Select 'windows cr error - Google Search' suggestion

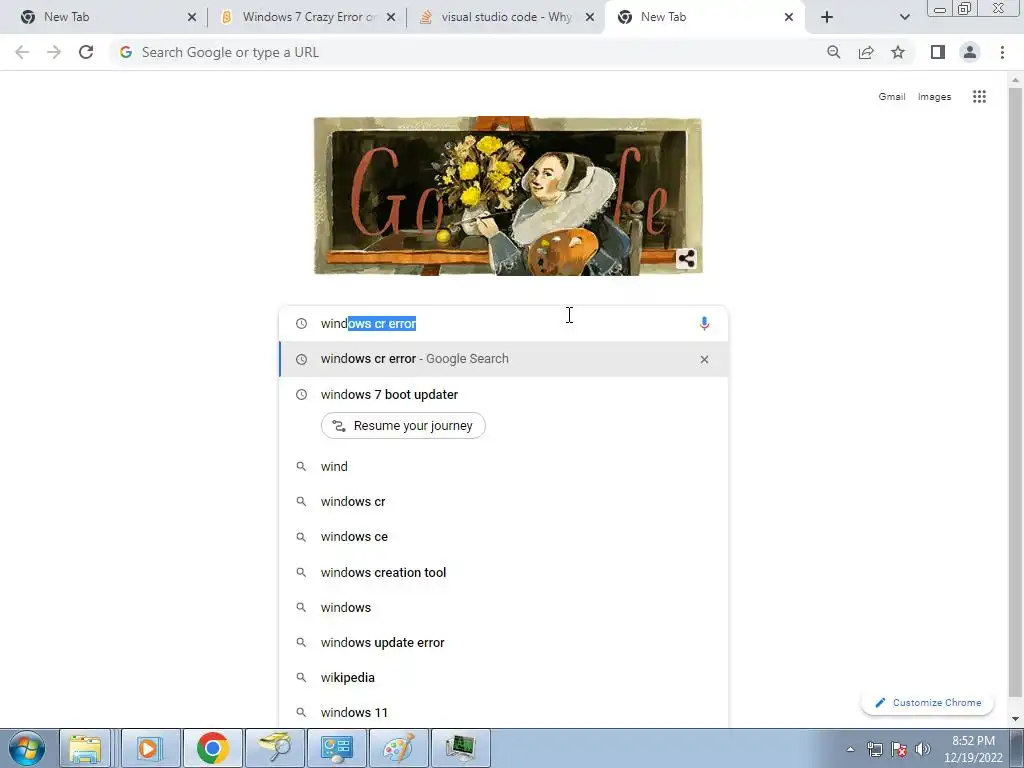[x=504, y=359]
